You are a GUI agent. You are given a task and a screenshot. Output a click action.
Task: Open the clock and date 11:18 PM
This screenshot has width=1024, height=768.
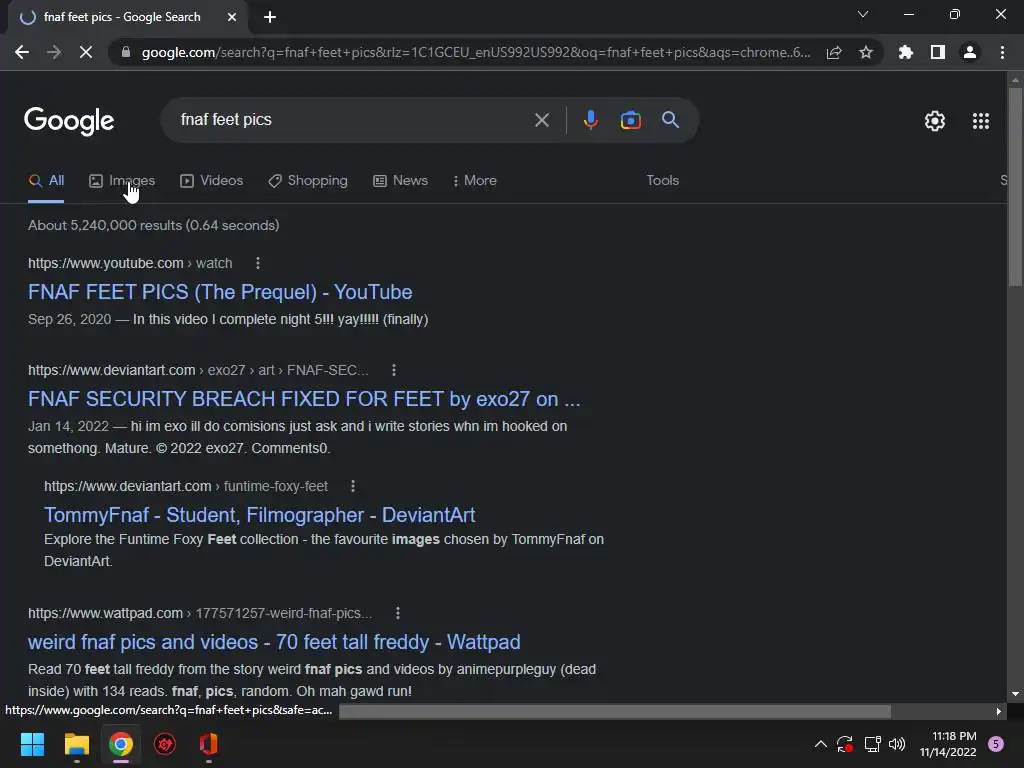point(948,744)
